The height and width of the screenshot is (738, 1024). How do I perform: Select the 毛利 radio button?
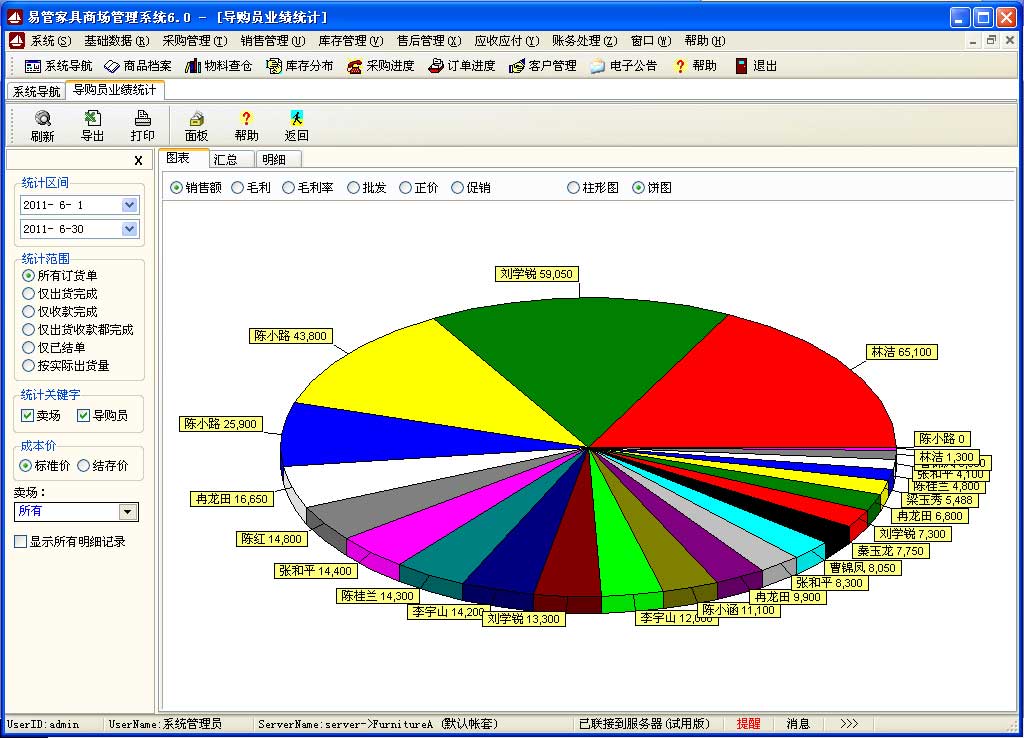click(x=238, y=187)
